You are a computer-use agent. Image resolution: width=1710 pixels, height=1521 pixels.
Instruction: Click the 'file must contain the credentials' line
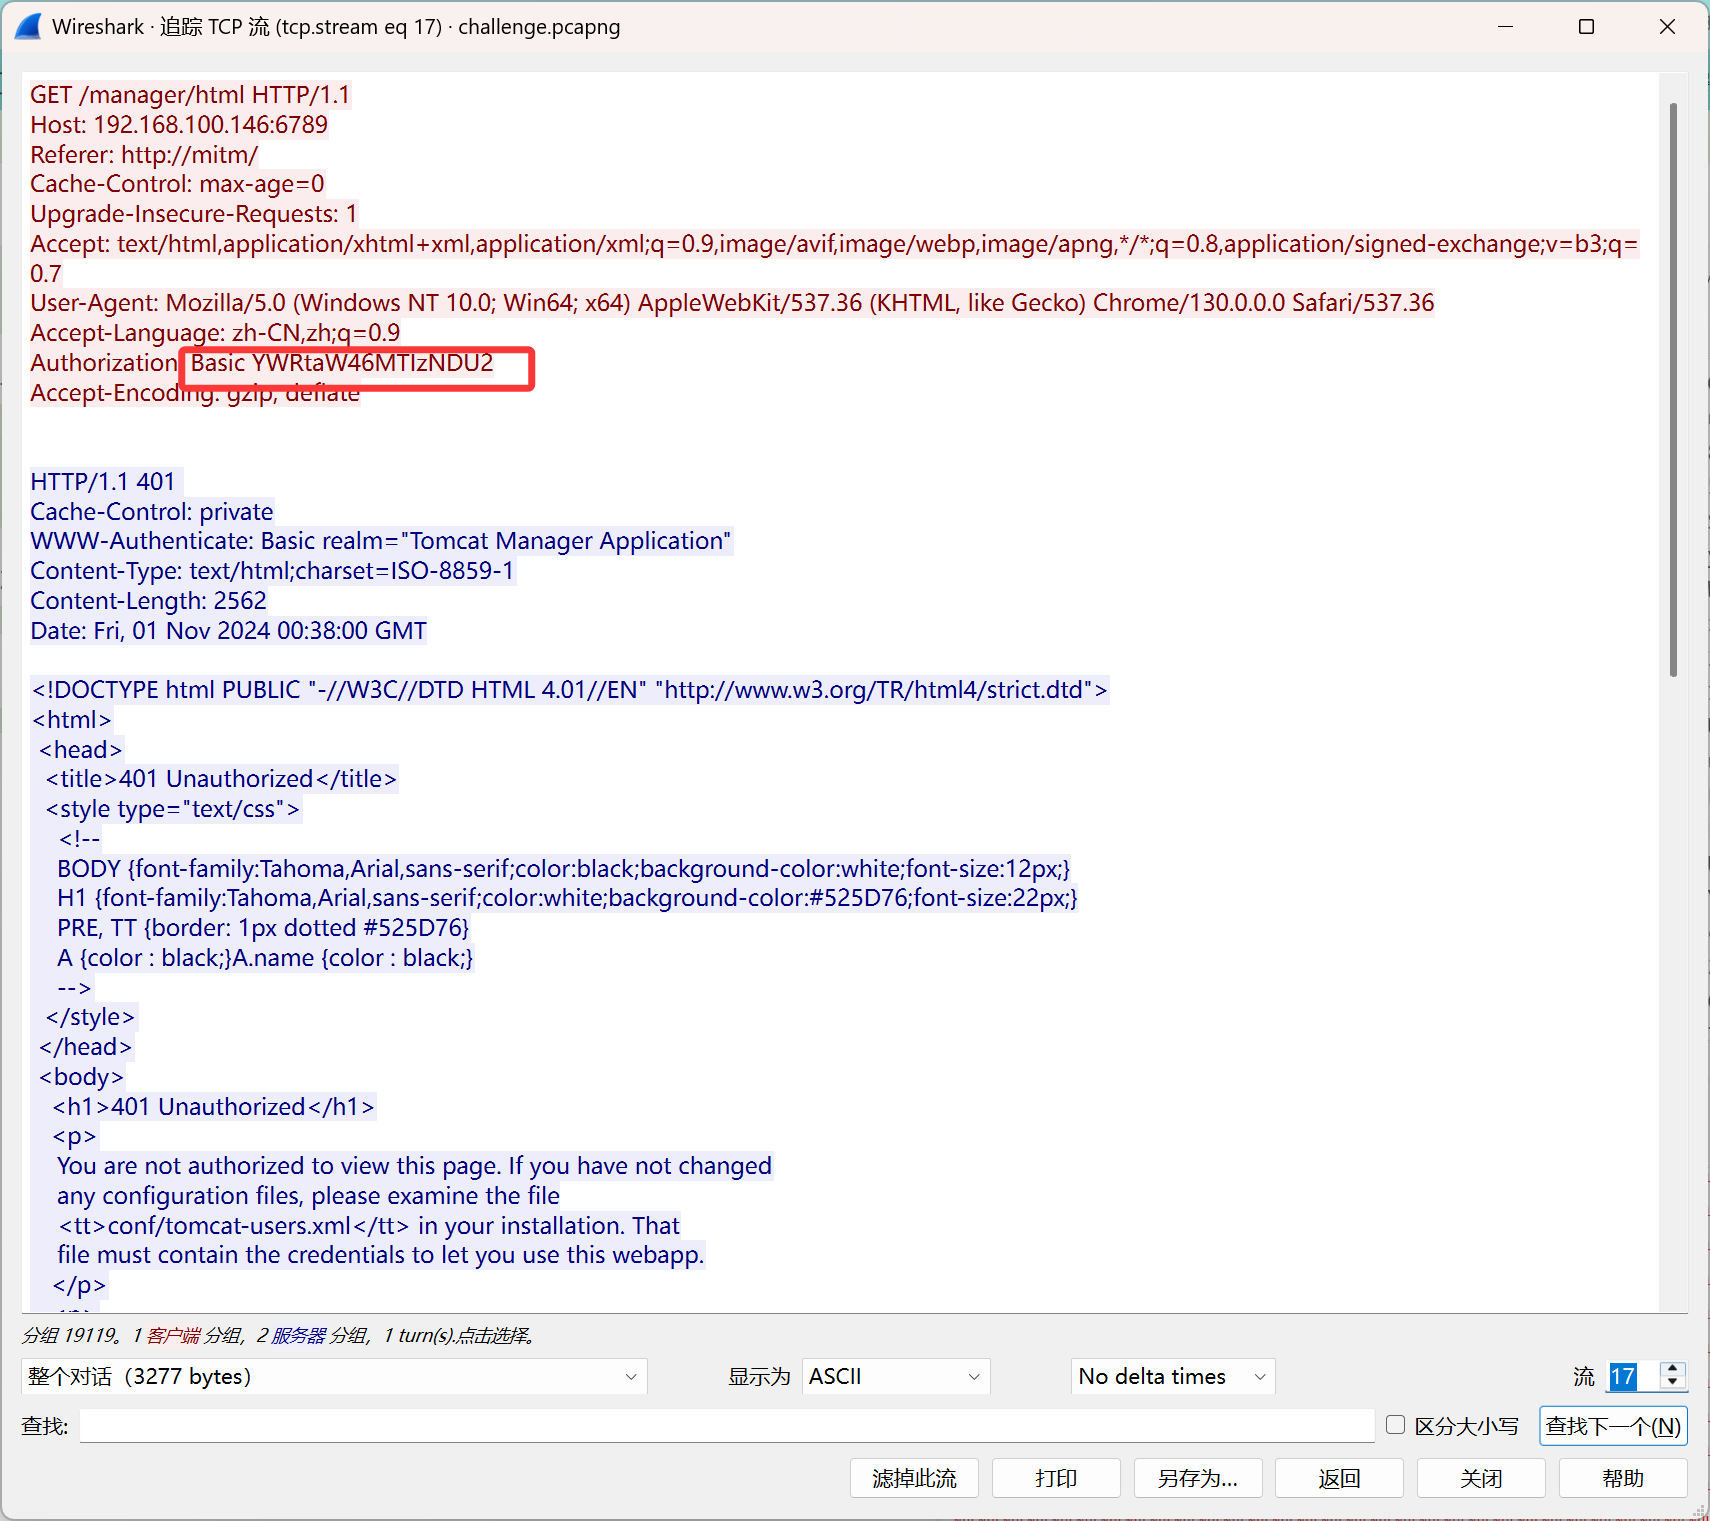[381, 1255]
